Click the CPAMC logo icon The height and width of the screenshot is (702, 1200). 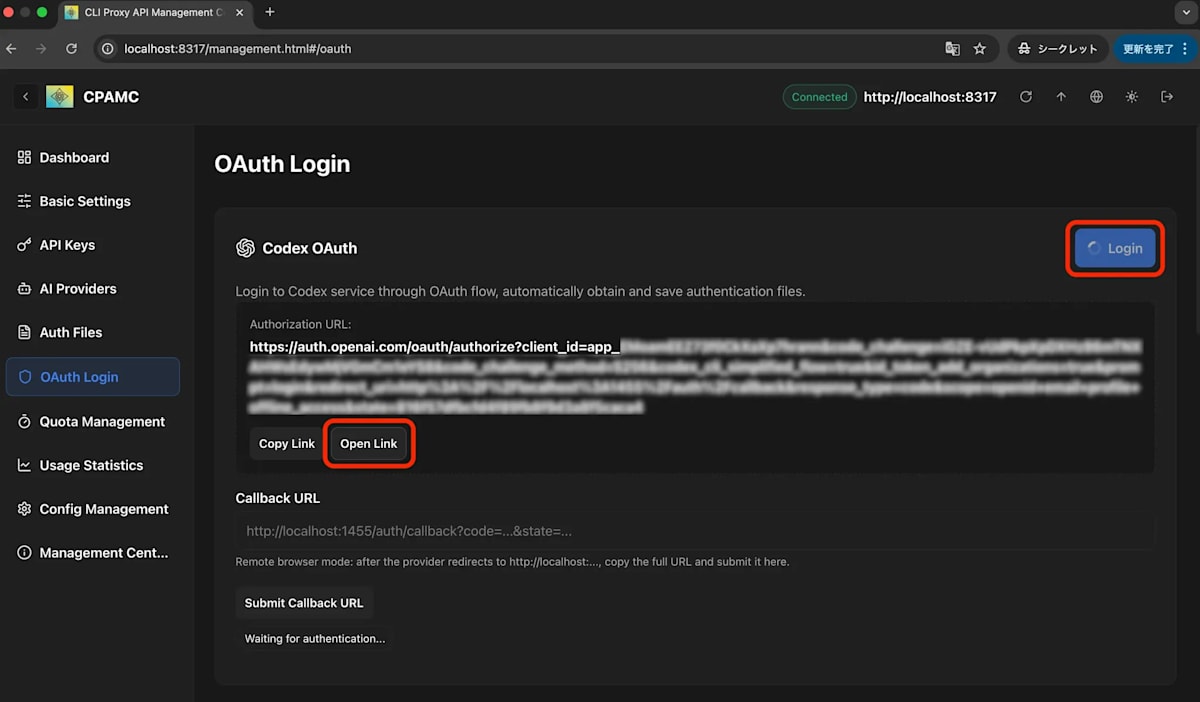[60, 97]
